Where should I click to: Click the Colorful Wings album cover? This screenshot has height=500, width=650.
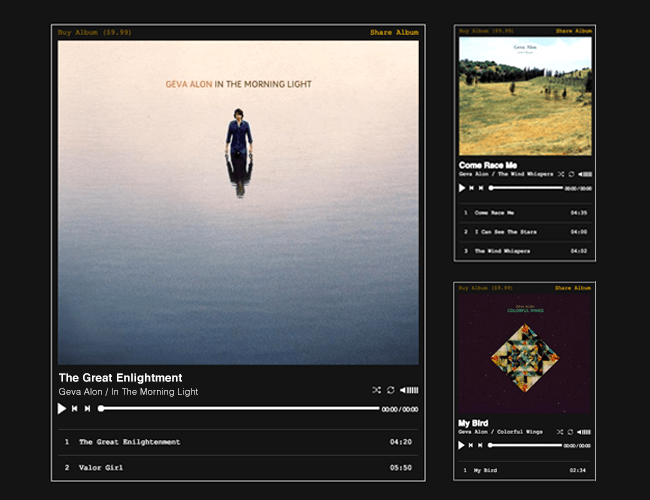coord(524,353)
